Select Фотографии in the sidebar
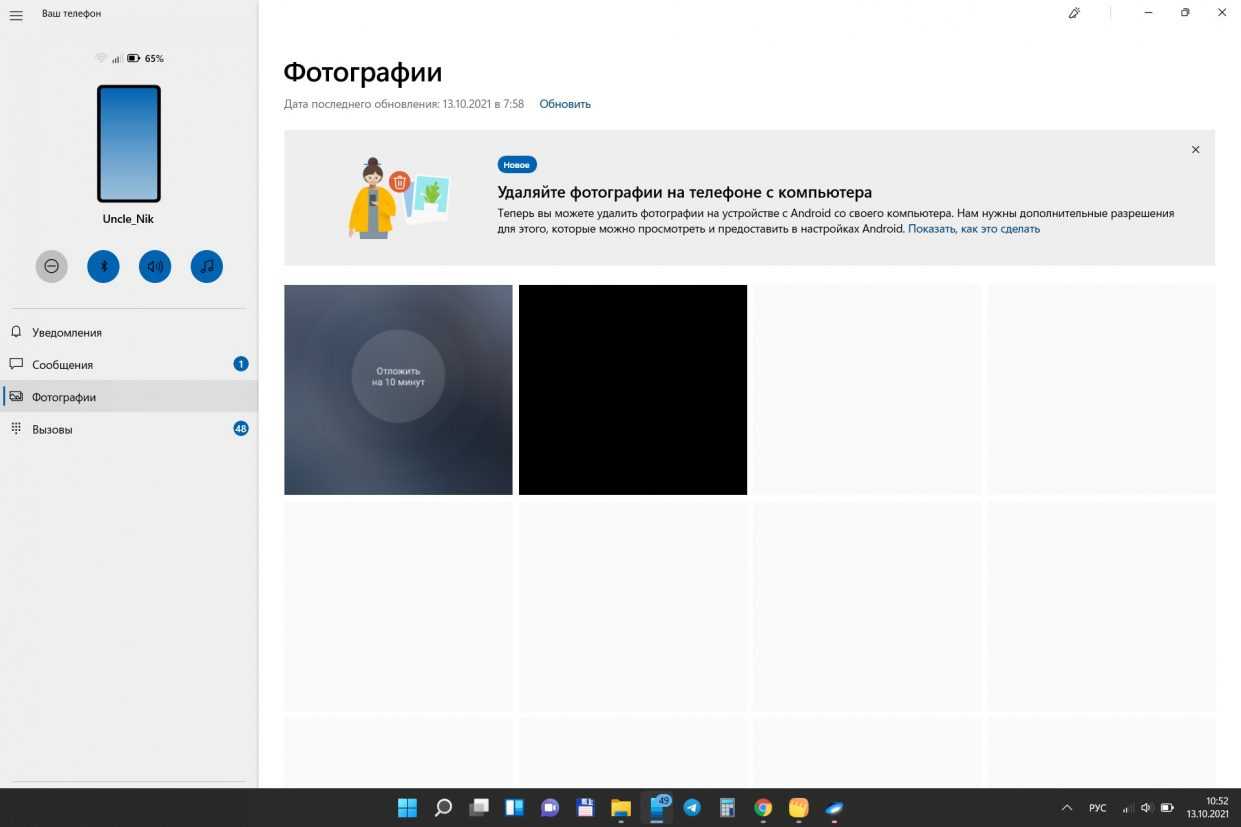The height and width of the screenshot is (827, 1241). (64, 397)
